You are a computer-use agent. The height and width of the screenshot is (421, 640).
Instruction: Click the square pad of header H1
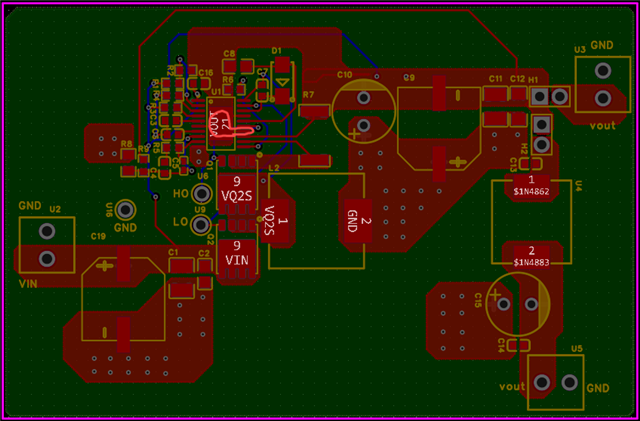point(540,97)
